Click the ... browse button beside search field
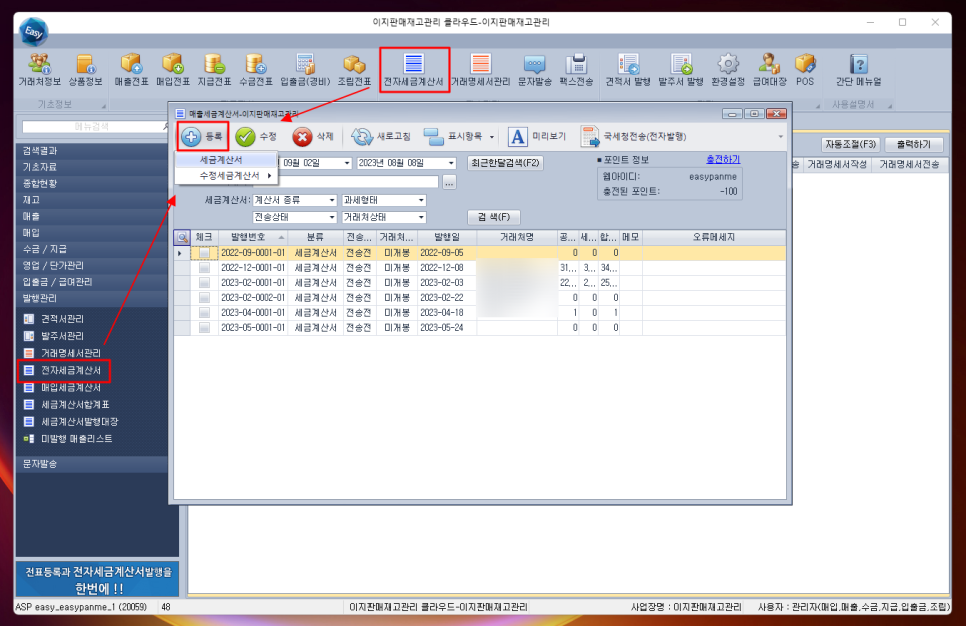This screenshot has height=626, width=966. (x=449, y=182)
